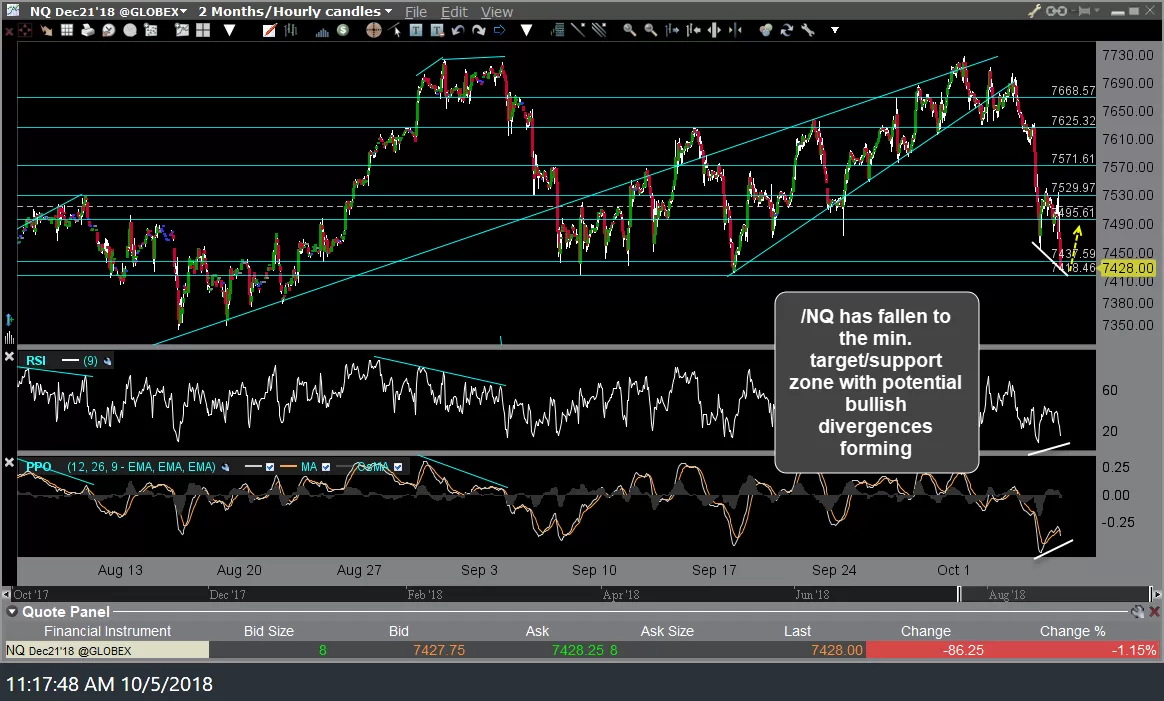The height and width of the screenshot is (701, 1164).
Task: Expand the last small white triangle dropdown
Action: (834, 30)
